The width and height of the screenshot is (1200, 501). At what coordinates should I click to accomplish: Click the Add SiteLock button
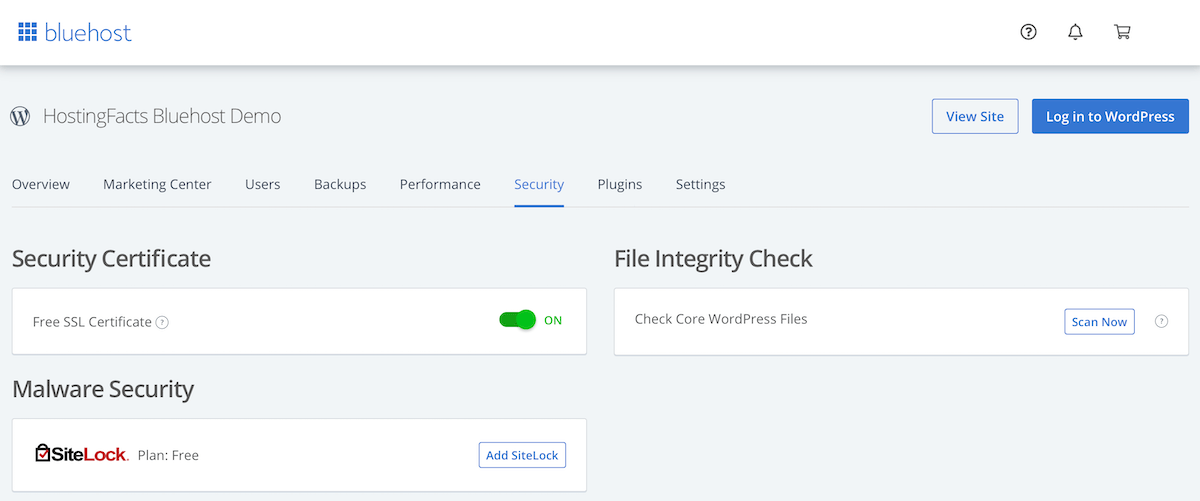coord(523,455)
